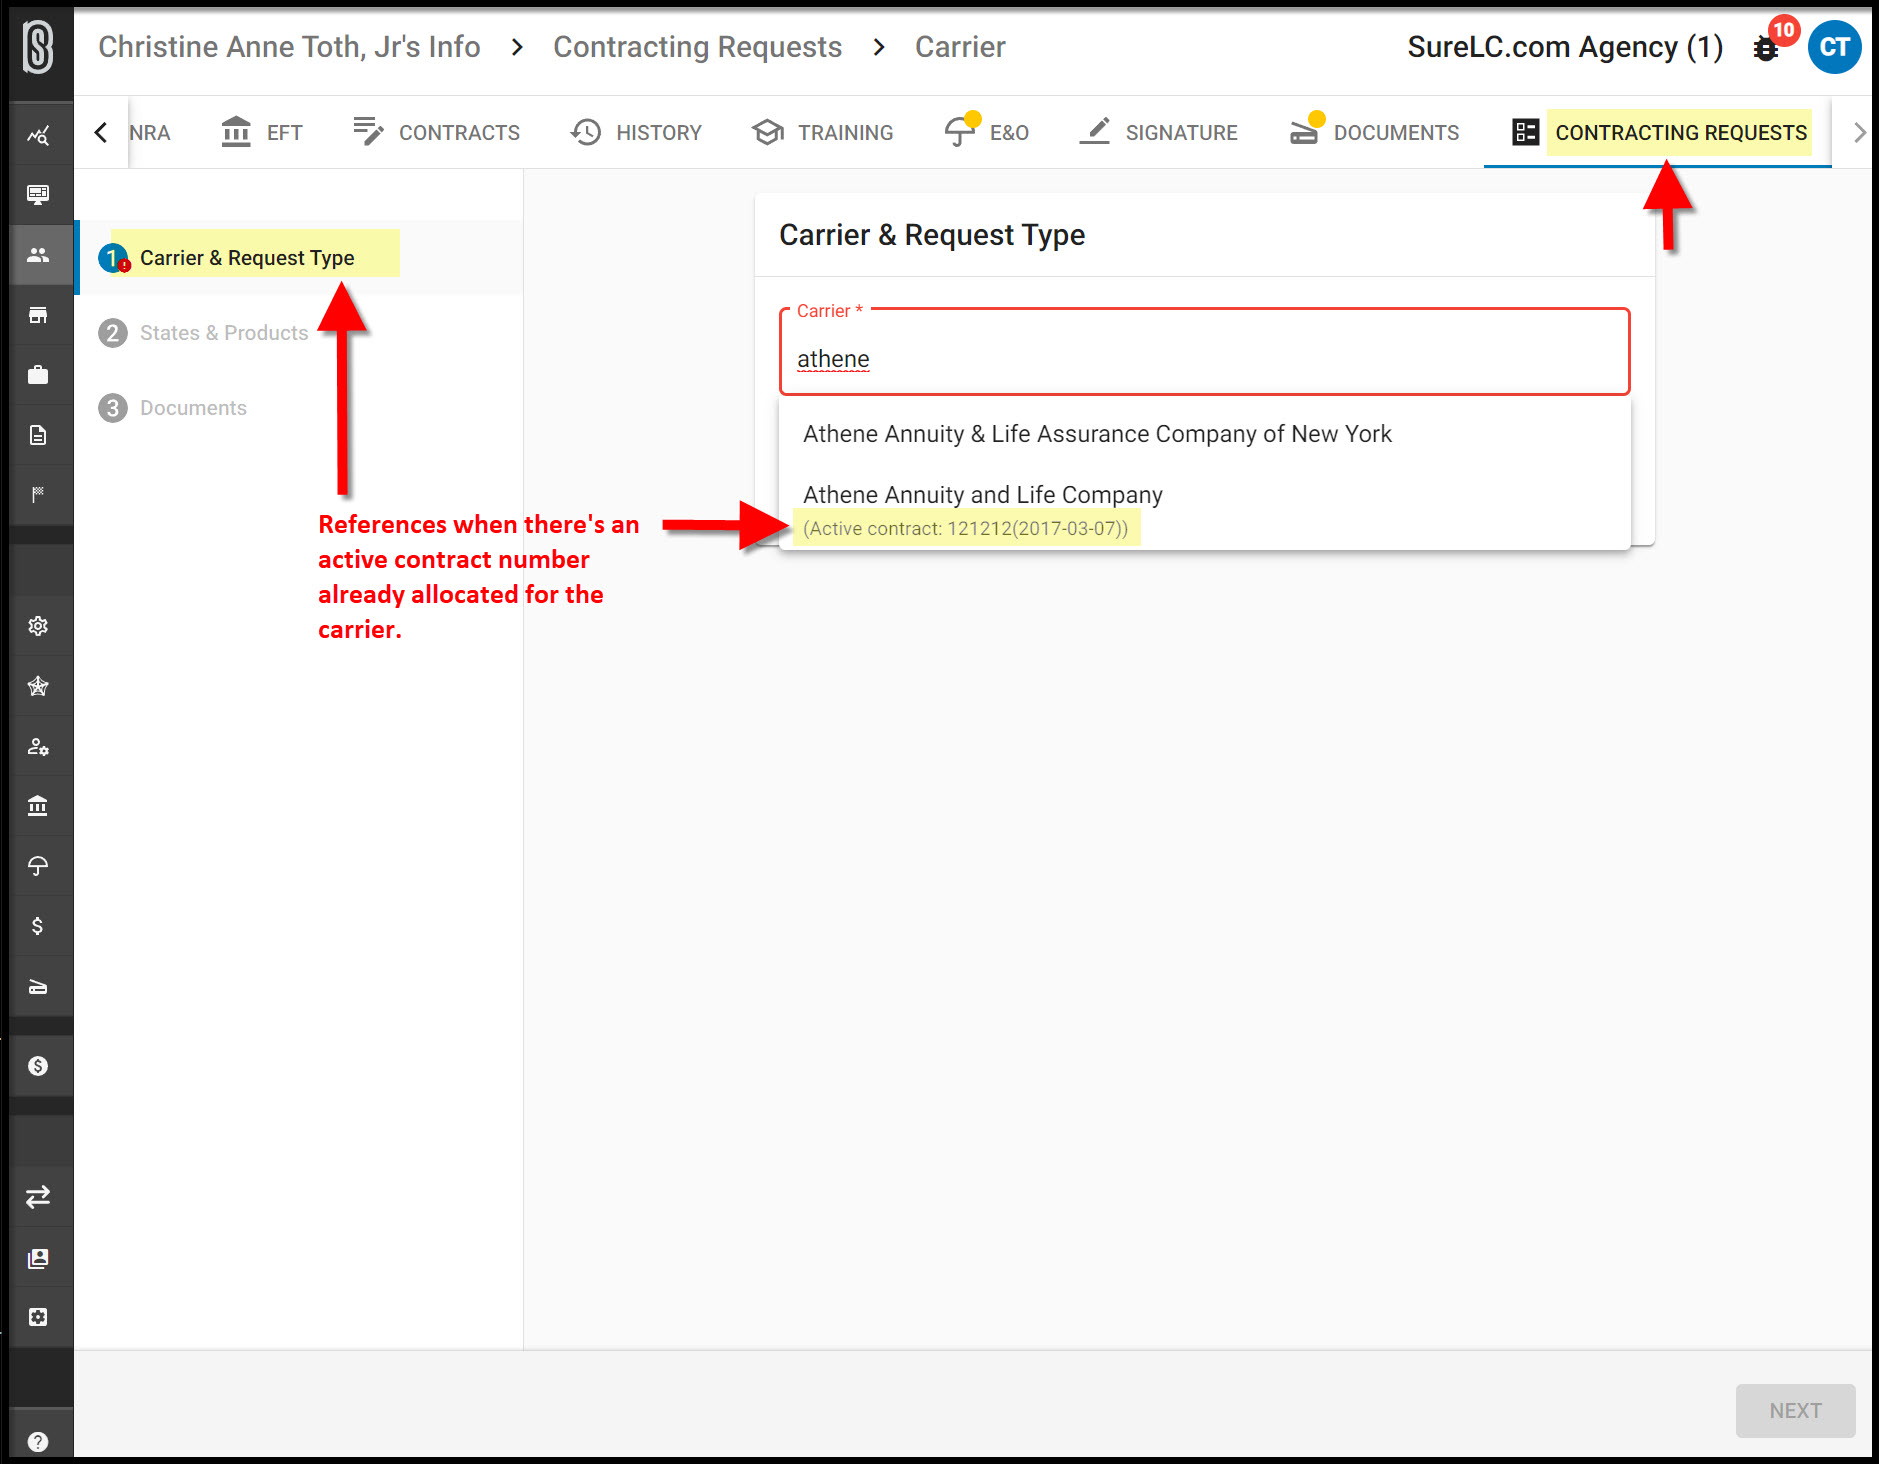Open the HISTORY tab
This screenshot has height=1464, width=1879.
point(636,133)
